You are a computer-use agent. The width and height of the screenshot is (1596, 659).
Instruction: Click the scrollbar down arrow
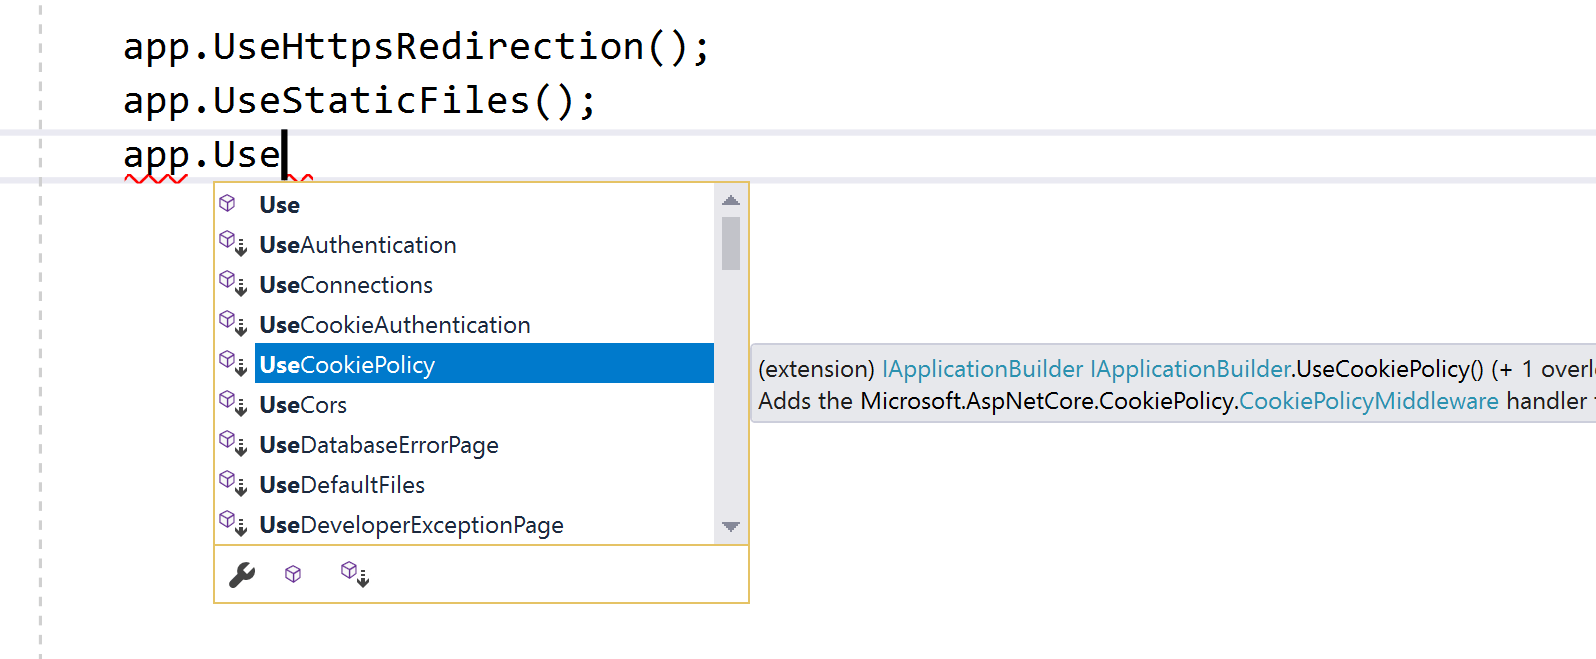[731, 528]
